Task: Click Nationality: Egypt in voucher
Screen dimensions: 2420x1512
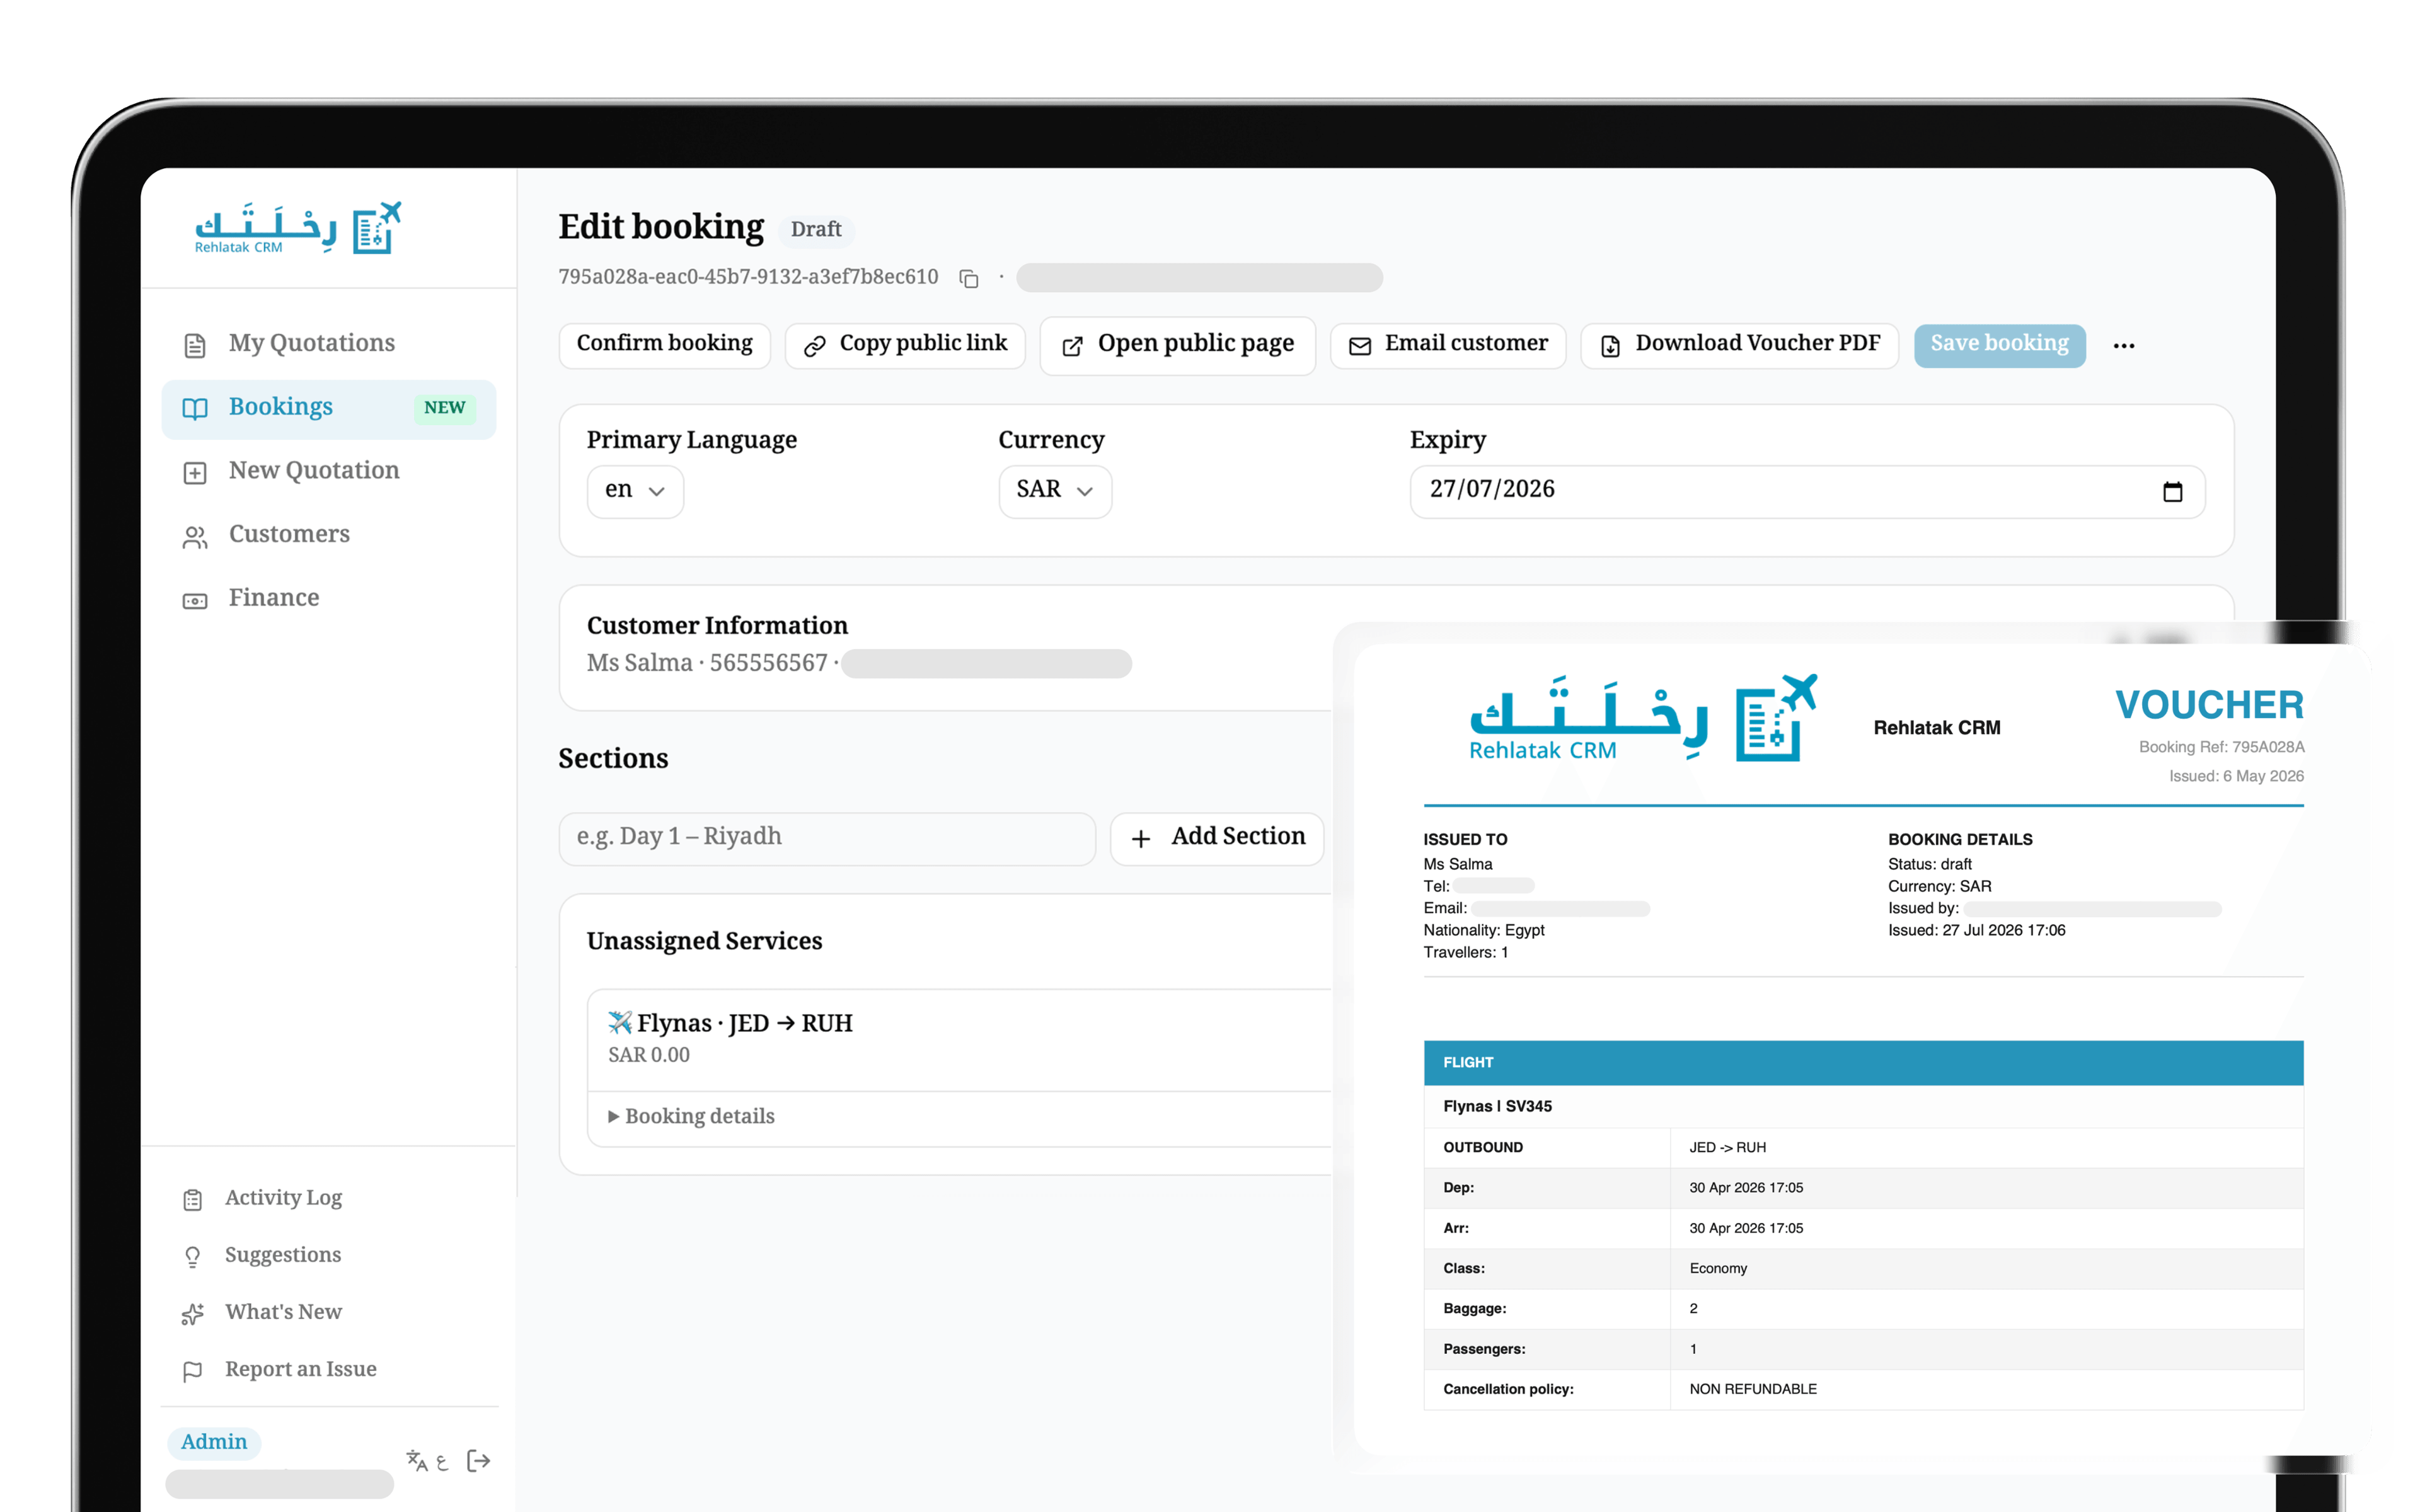Action: [x=1484, y=931]
